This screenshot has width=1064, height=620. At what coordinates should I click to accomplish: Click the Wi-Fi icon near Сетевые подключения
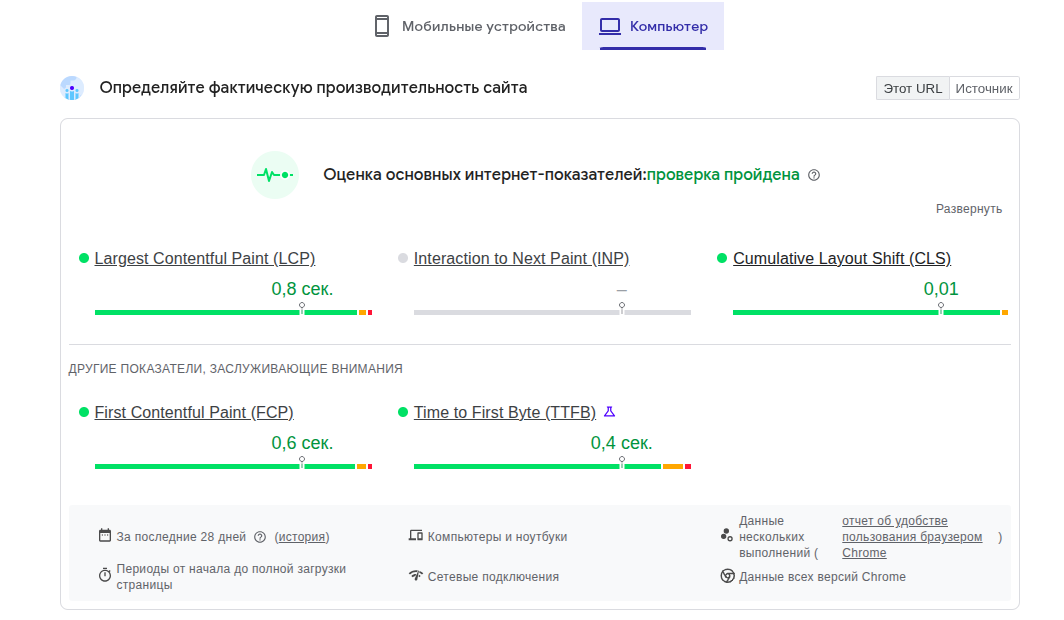(415, 576)
